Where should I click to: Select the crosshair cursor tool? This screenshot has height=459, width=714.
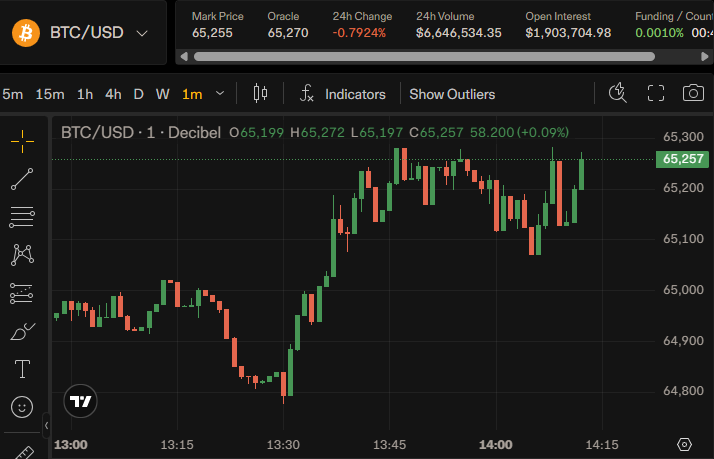[x=22, y=142]
